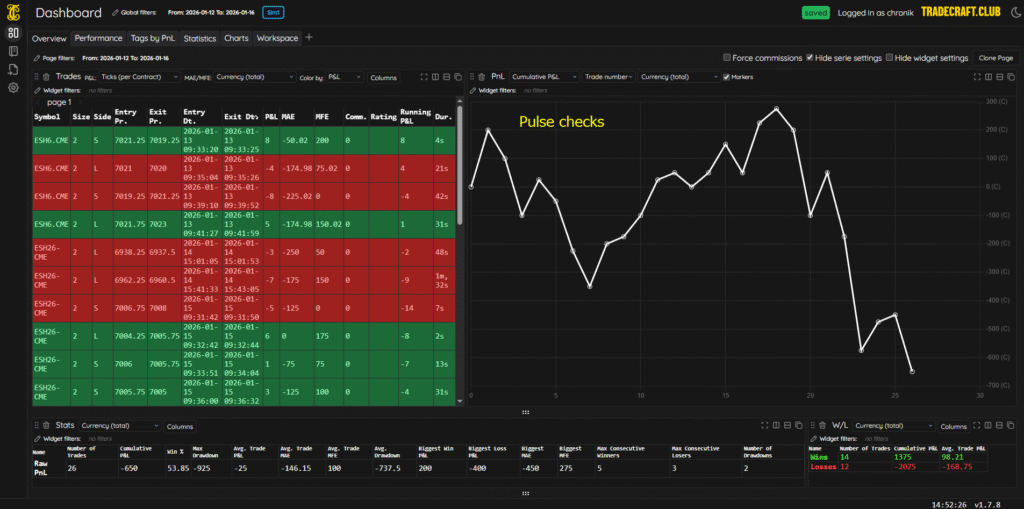
Task: Open the Color by P&L dropdown
Action: [343, 77]
